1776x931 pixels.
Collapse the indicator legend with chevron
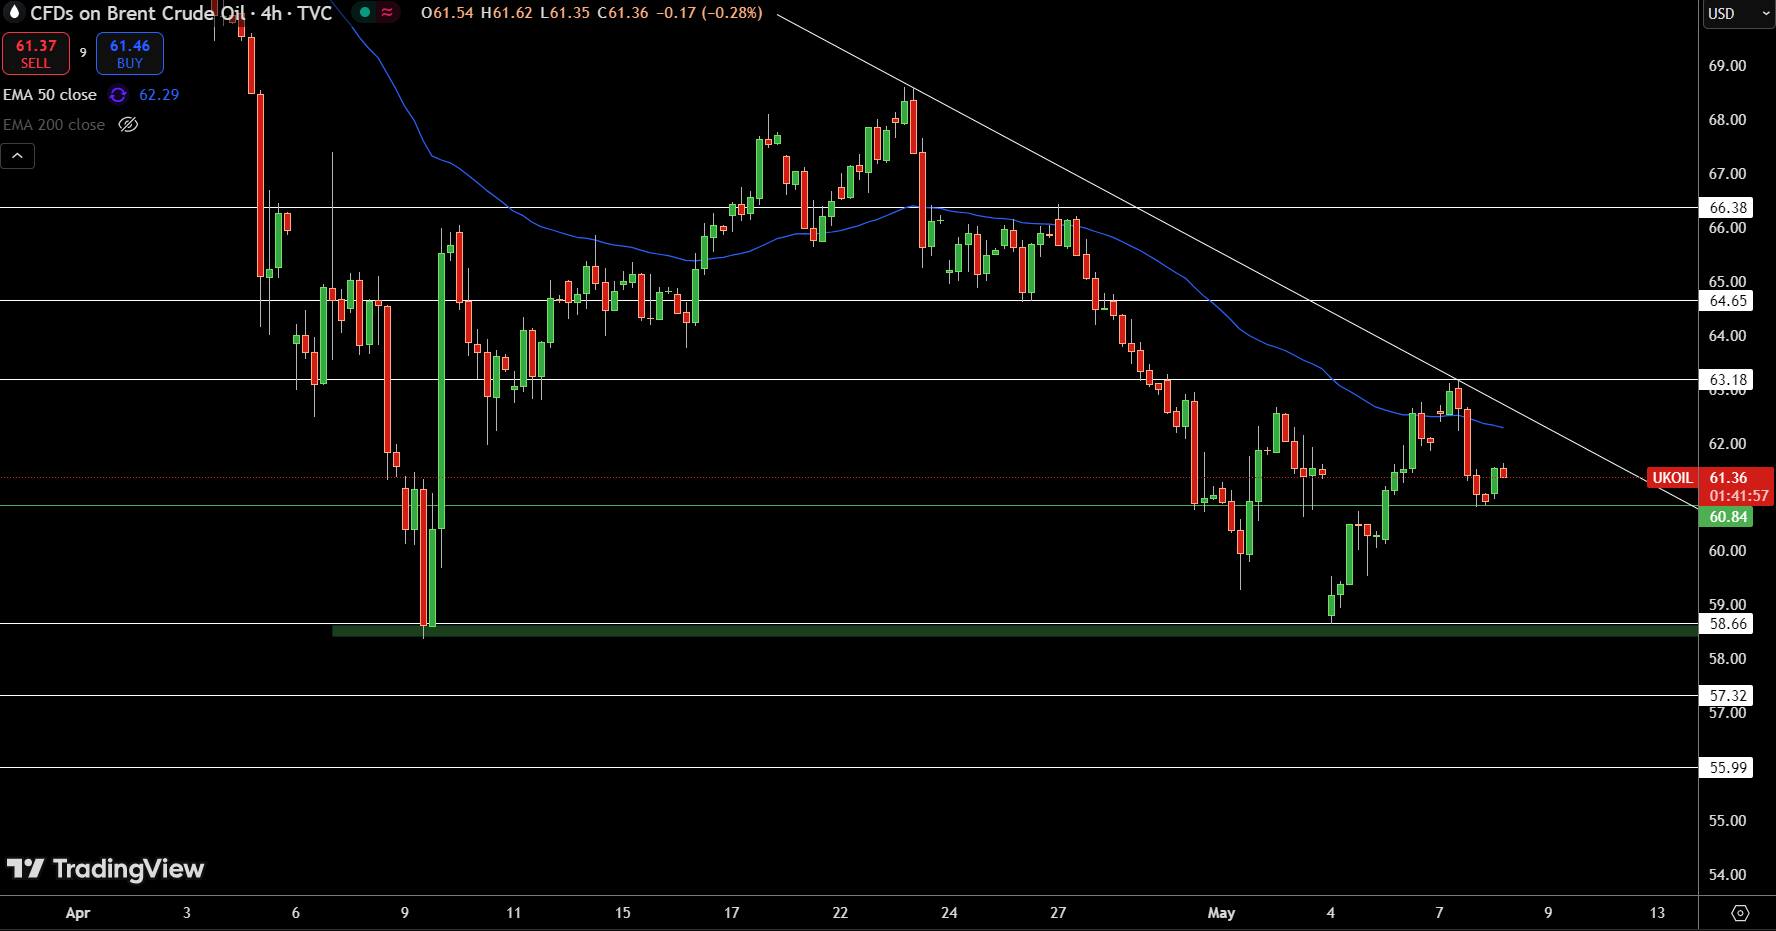coord(18,156)
